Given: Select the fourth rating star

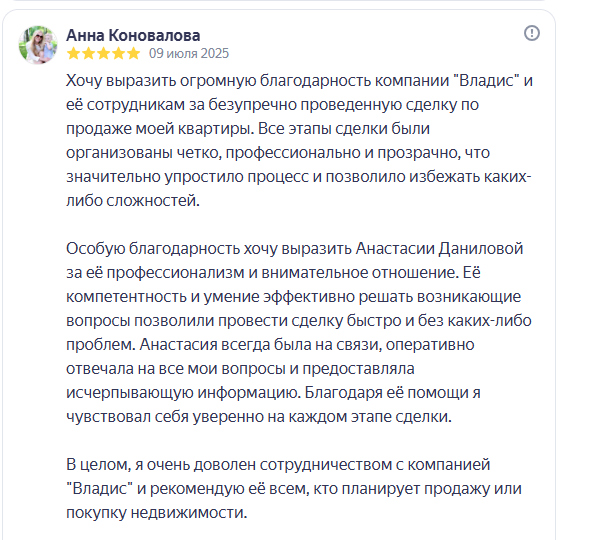Looking at the screenshot, I should point(118,53).
